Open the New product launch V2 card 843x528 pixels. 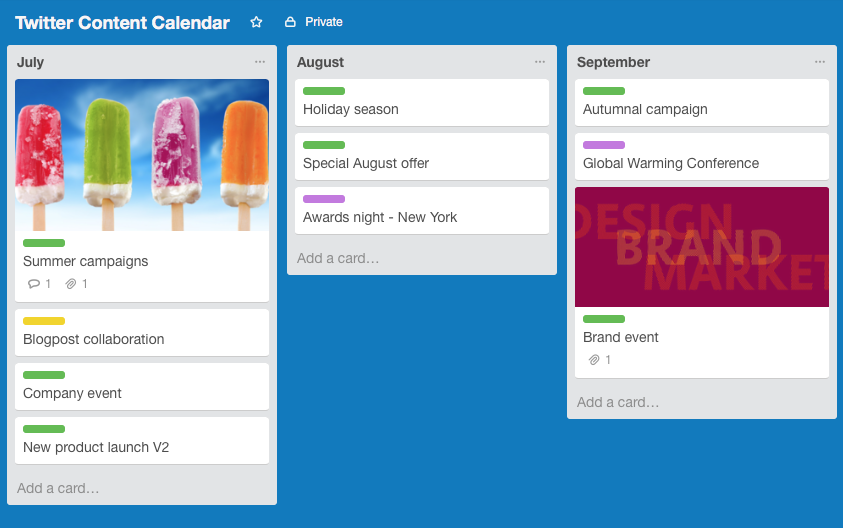142,440
